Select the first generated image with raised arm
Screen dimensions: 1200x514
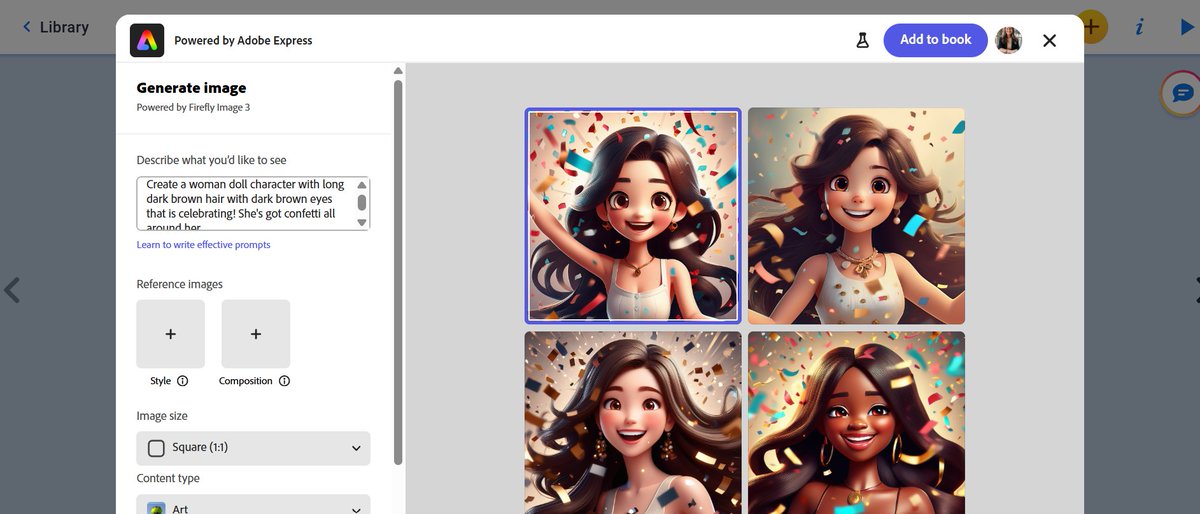633,216
